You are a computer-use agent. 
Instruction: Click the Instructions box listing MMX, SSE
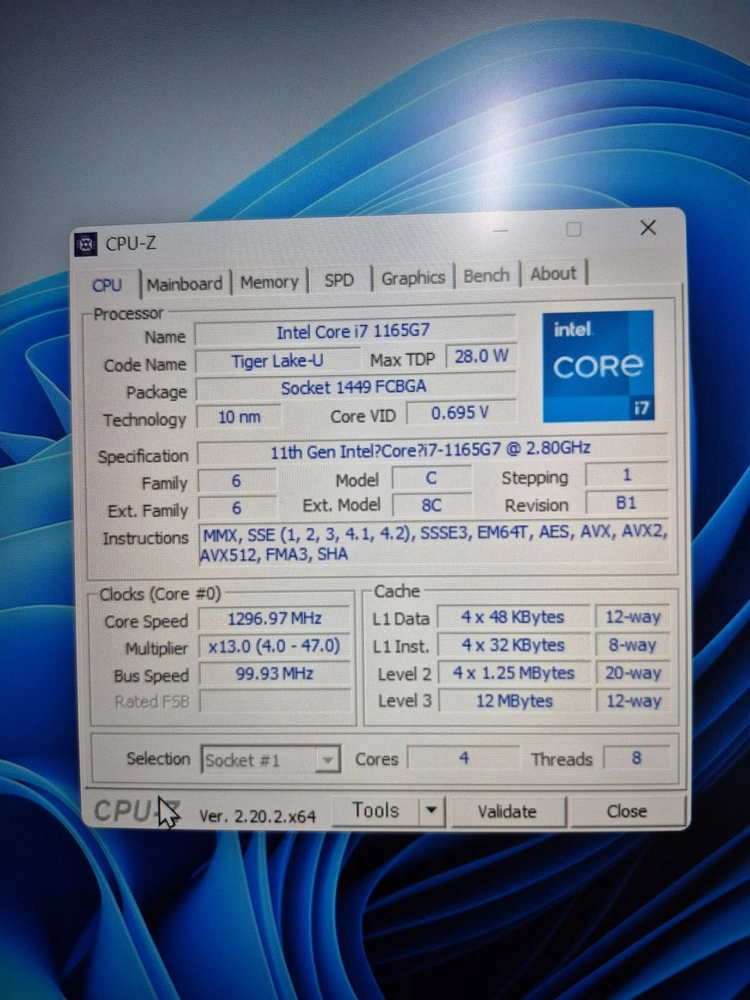click(x=434, y=543)
